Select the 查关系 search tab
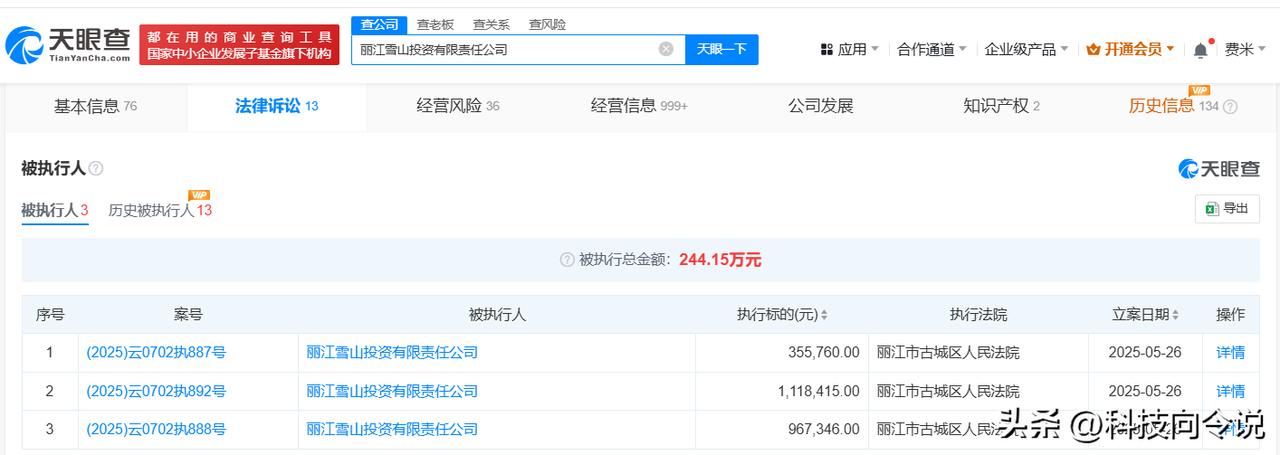Screen dimensions: 1280x455 [x=491, y=24]
